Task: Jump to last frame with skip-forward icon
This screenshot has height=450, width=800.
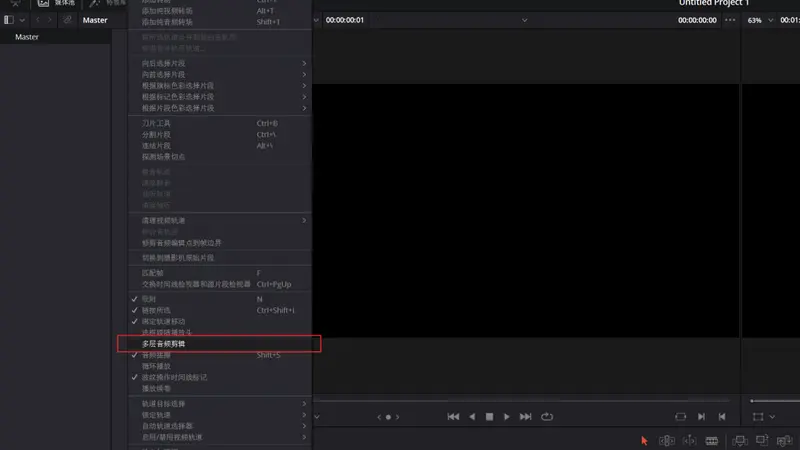Action: point(526,416)
